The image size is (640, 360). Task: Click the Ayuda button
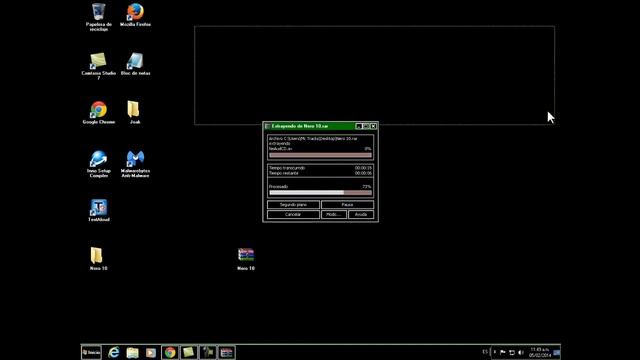click(x=361, y=214)
